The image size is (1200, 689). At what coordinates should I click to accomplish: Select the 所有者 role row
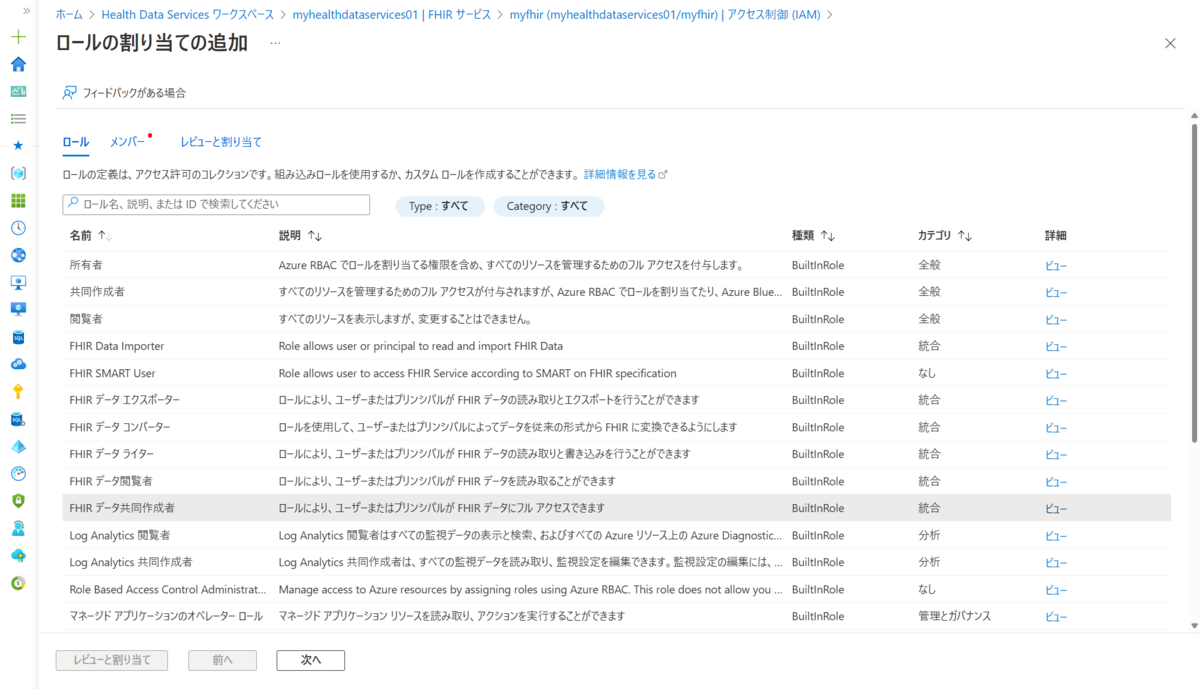point(616,265)
